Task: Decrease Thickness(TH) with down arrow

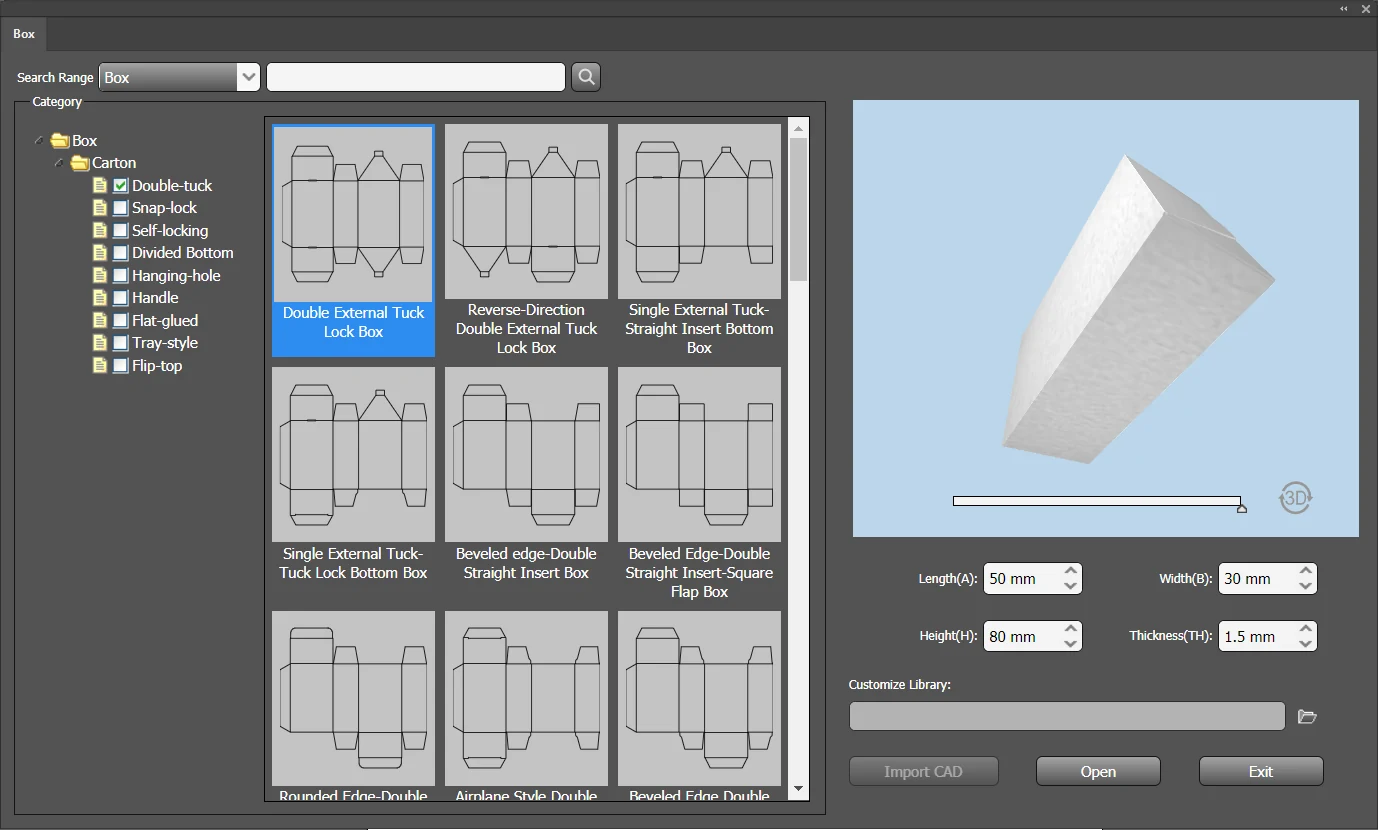Action: point(1305,644)
